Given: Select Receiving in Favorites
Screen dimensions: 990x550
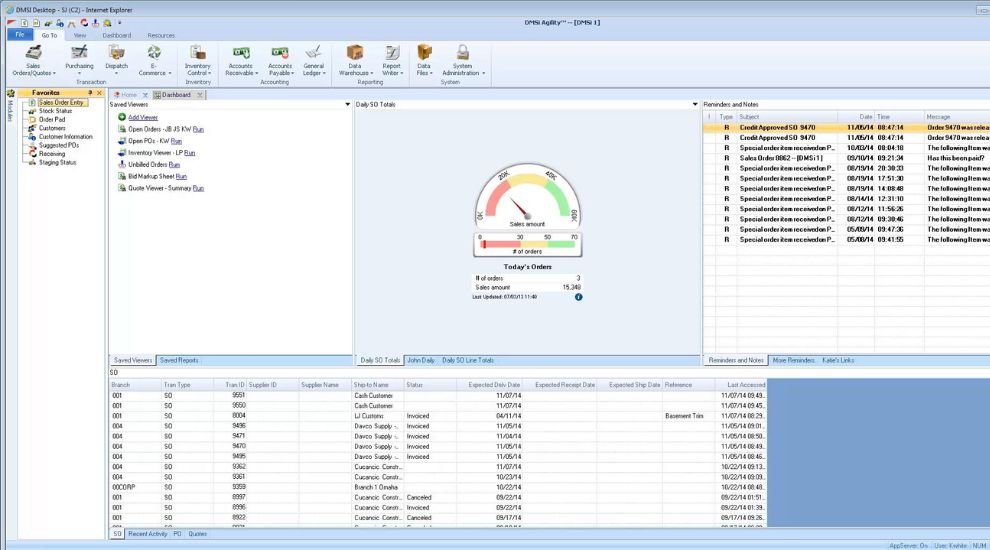Looking at the screenshot, I should pyautogui.click(x=52, y=153).
